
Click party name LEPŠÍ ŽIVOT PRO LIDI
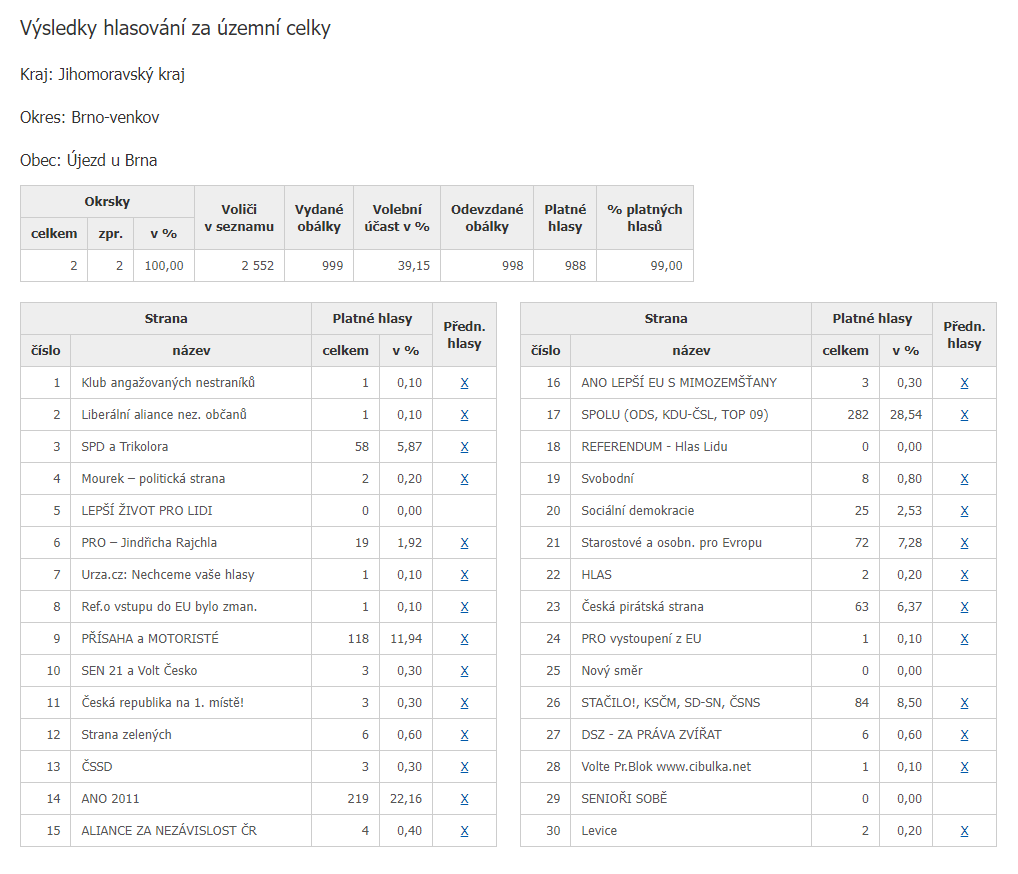(147, 511)
